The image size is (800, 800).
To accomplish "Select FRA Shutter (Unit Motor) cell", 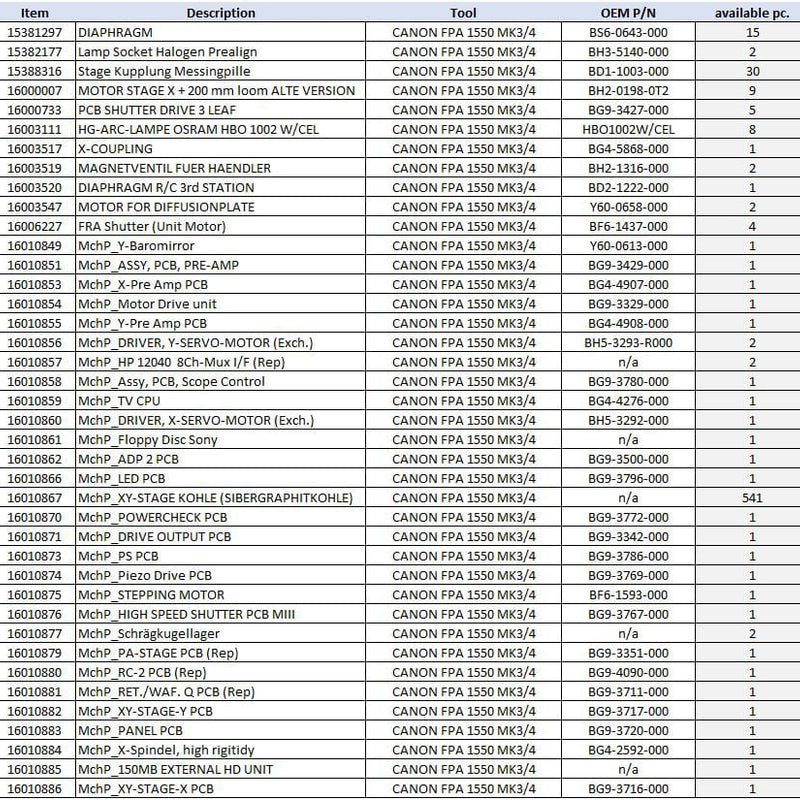I will [220, 226].
